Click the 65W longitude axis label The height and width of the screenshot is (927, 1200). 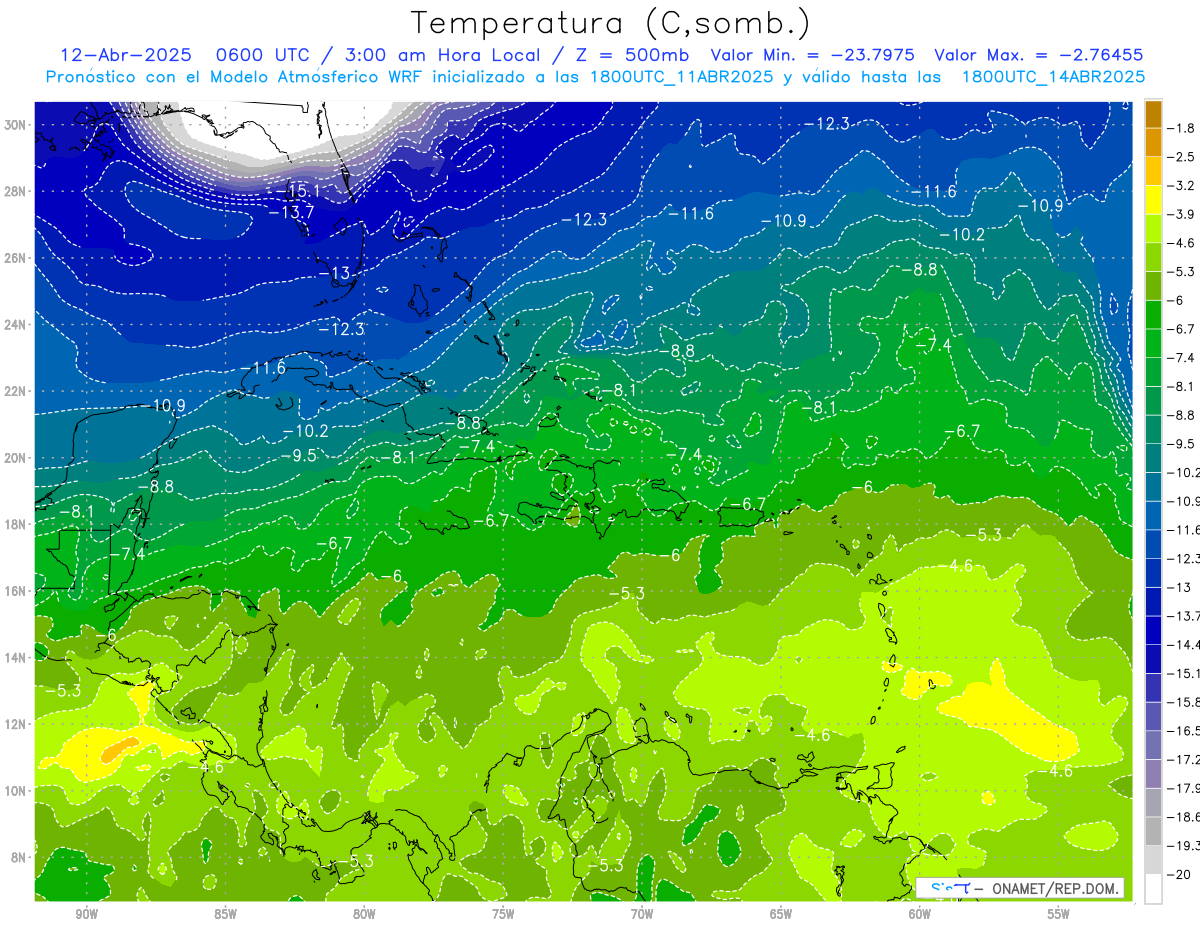pyautogui.click(x=781, y=914)
